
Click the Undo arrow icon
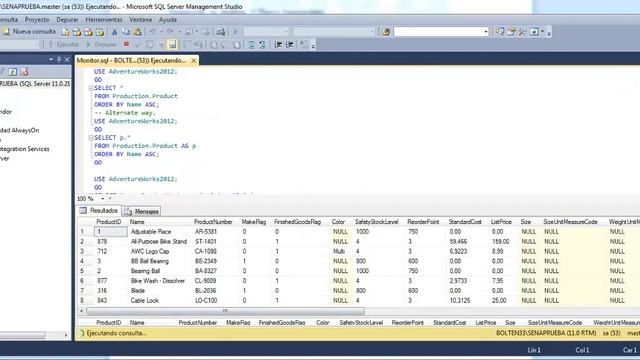tap(152, 32)
